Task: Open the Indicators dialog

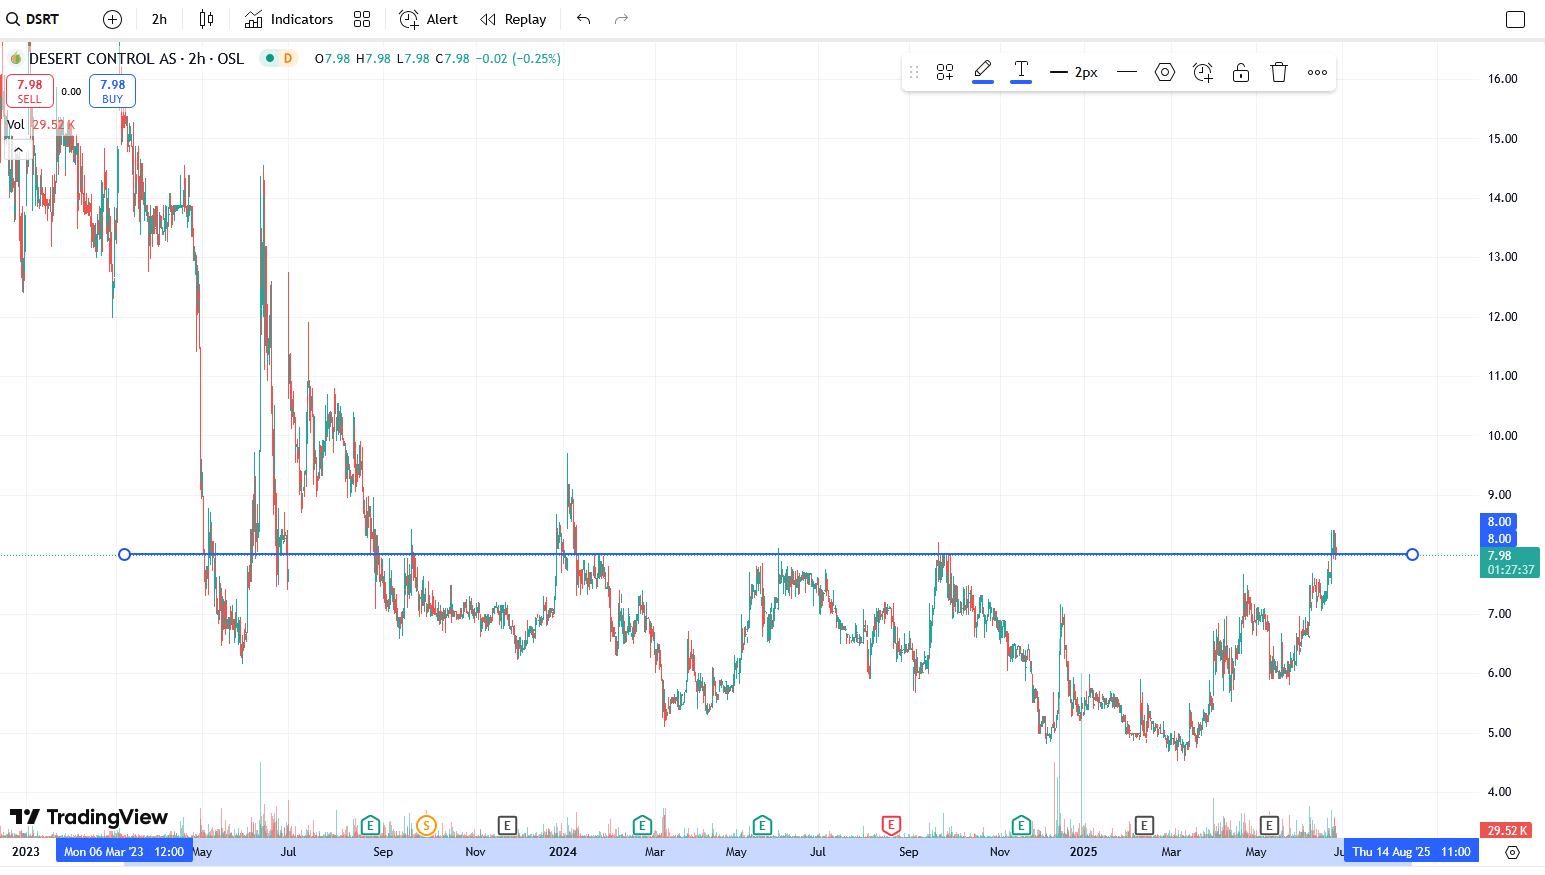Action: coord(289,19)
